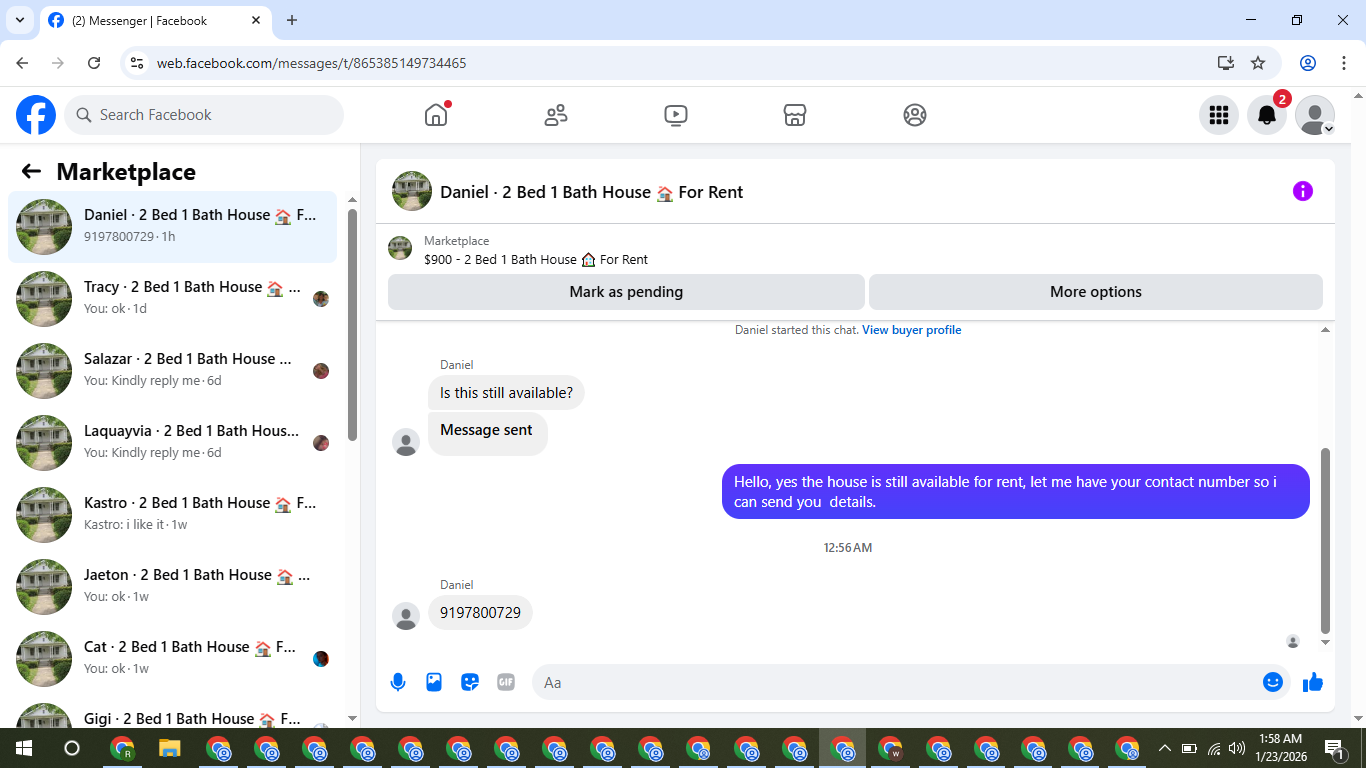Open Daniel's conversation in the chat list
The image size is (1366, 768).
pos(172,227)
